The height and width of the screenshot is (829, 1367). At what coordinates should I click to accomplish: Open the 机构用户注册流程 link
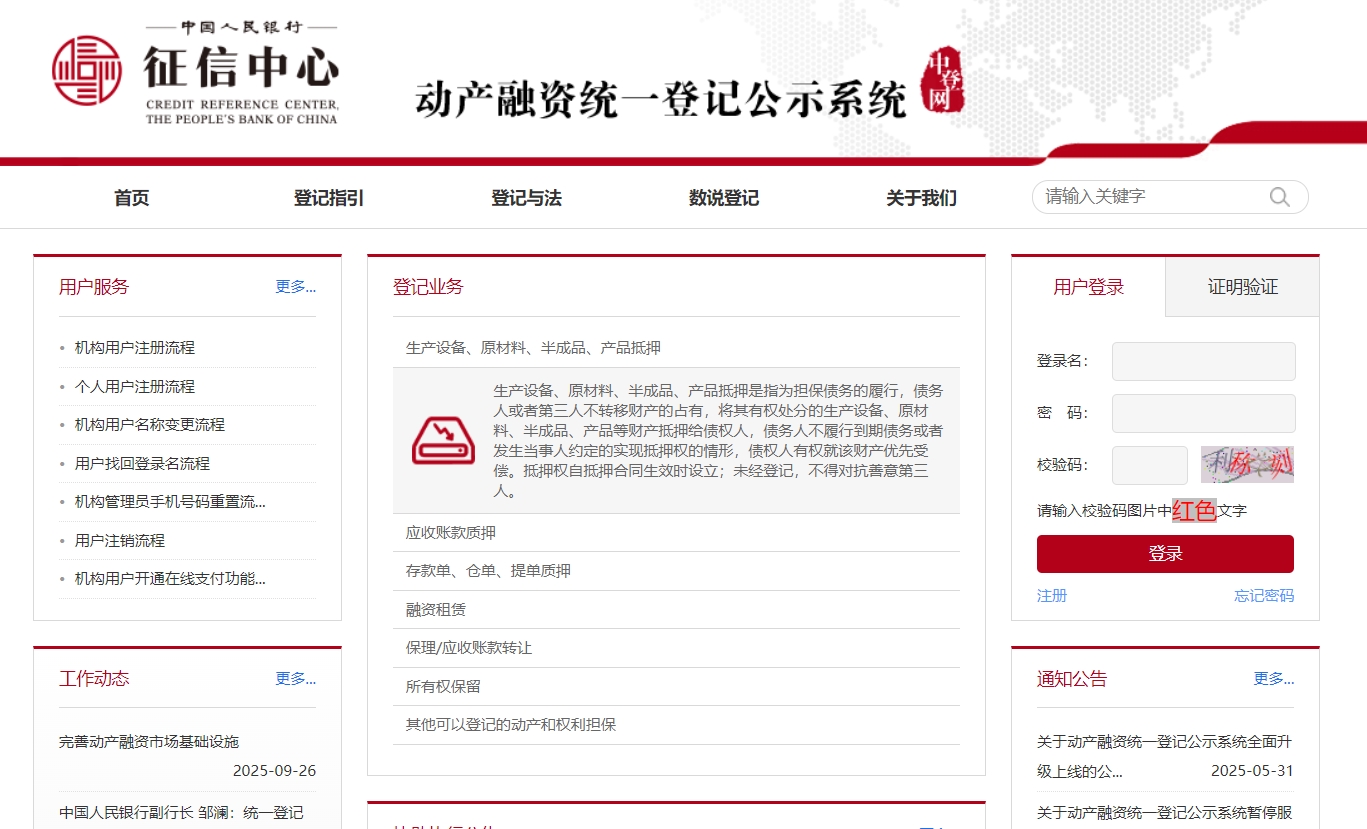click(135, 348)
